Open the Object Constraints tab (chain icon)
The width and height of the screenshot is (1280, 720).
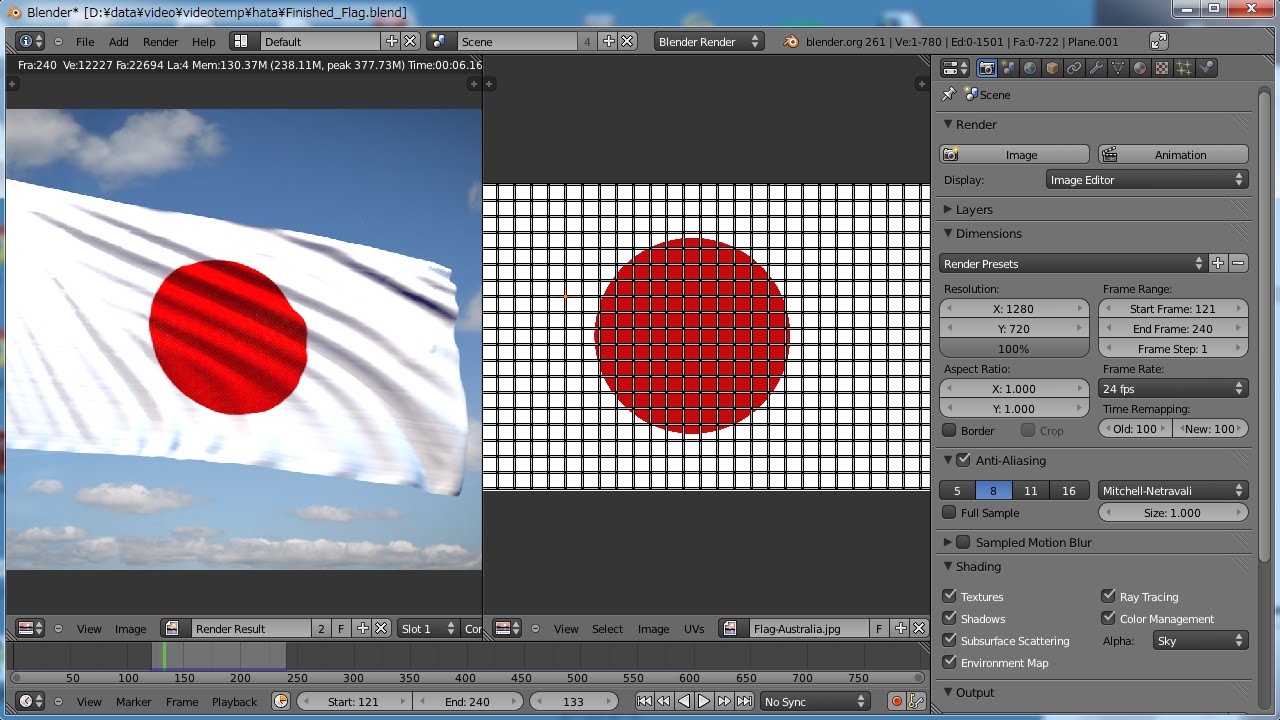(1074, 68)
